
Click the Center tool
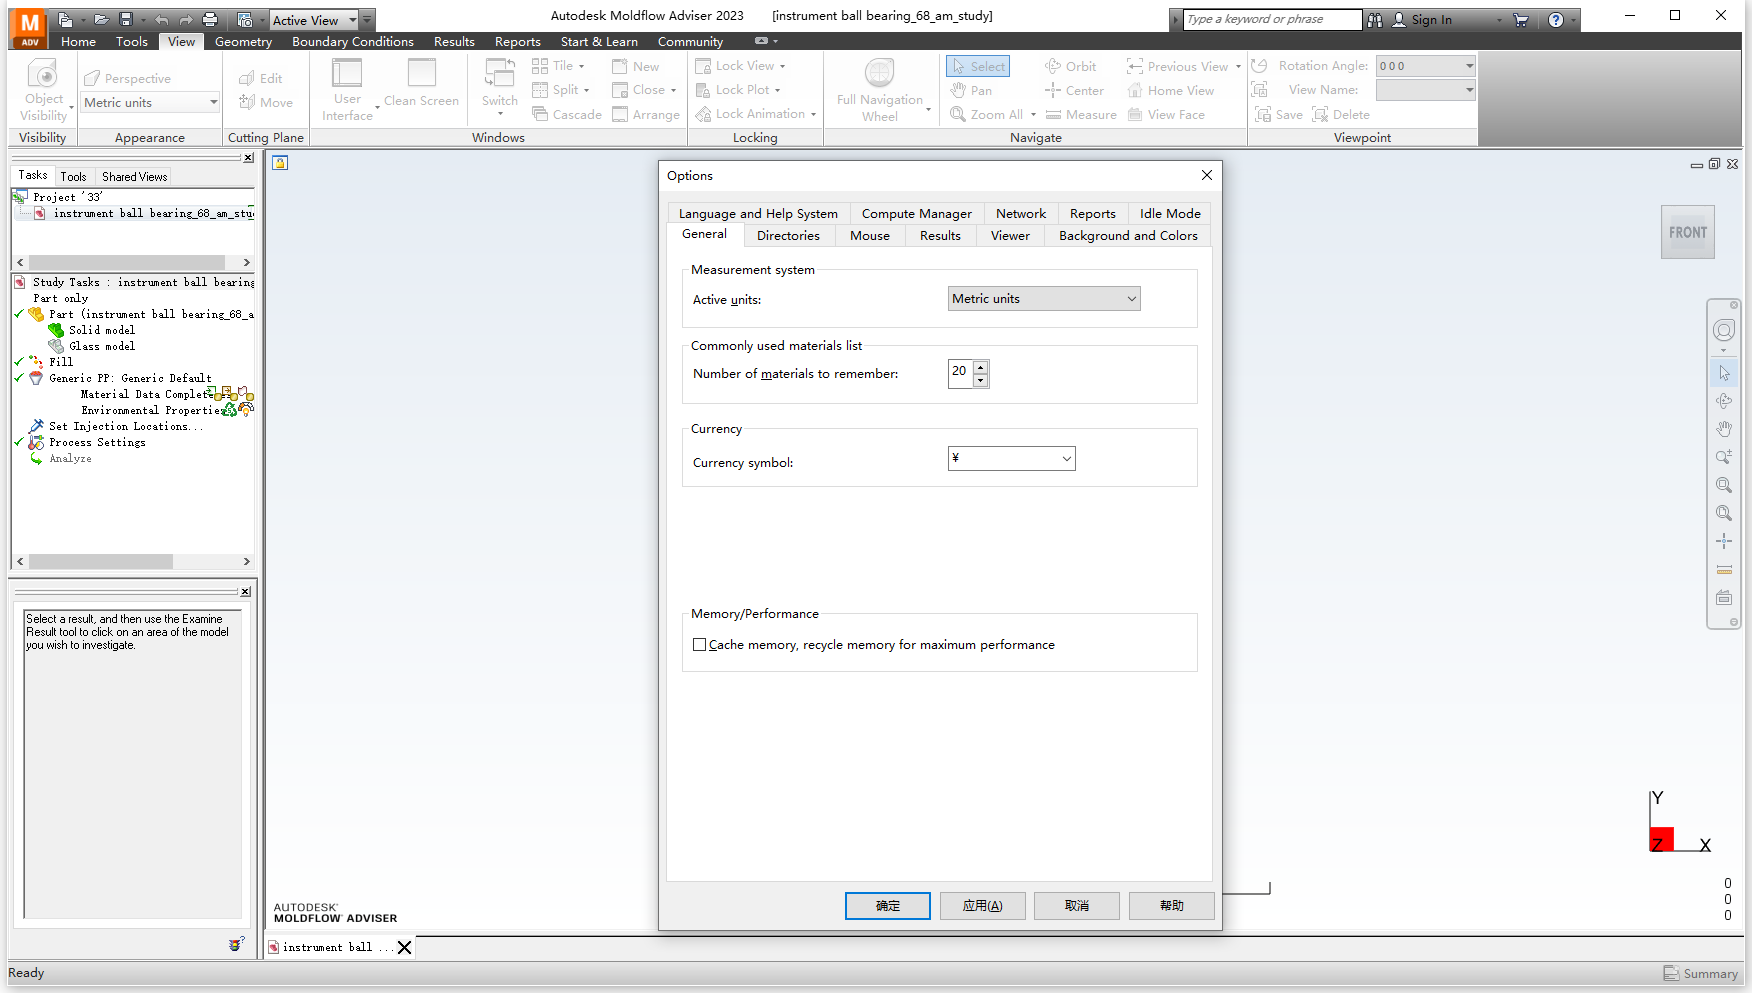[x=1074, y=90]
